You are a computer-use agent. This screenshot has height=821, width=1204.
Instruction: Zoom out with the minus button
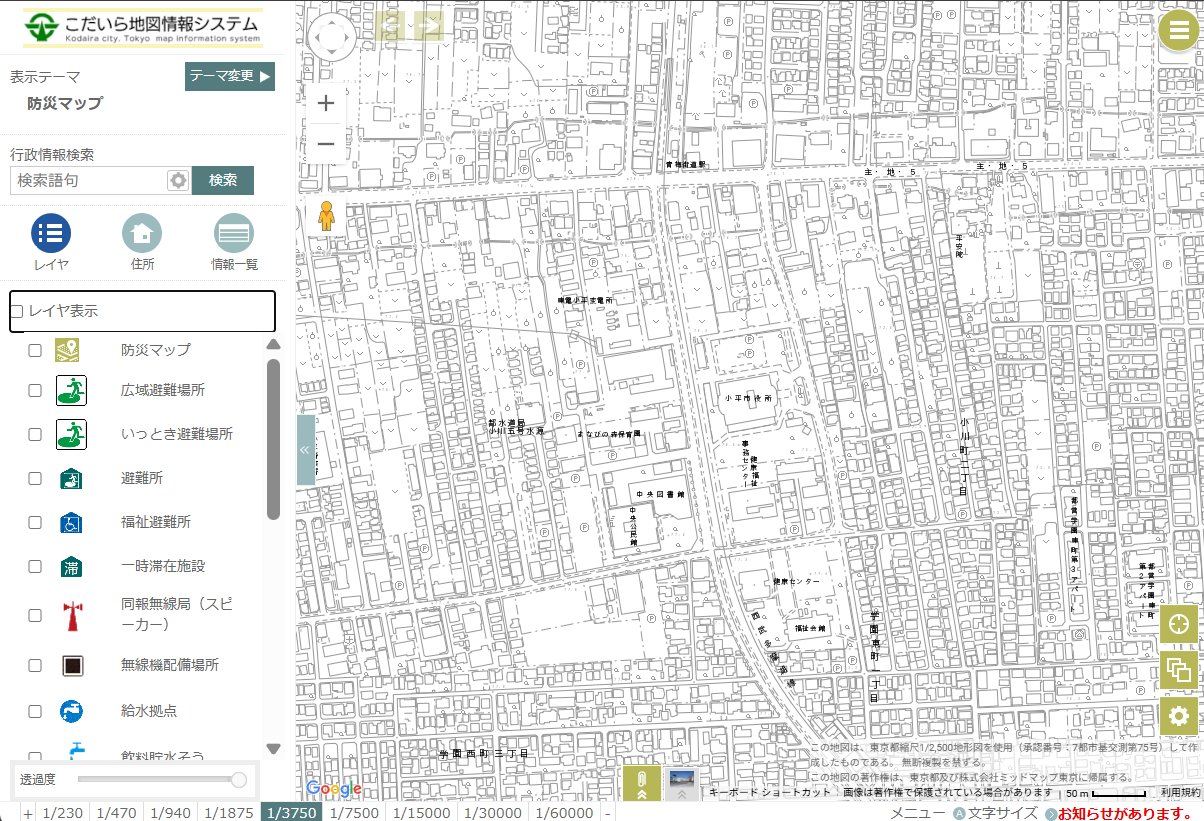coord(326,144)
